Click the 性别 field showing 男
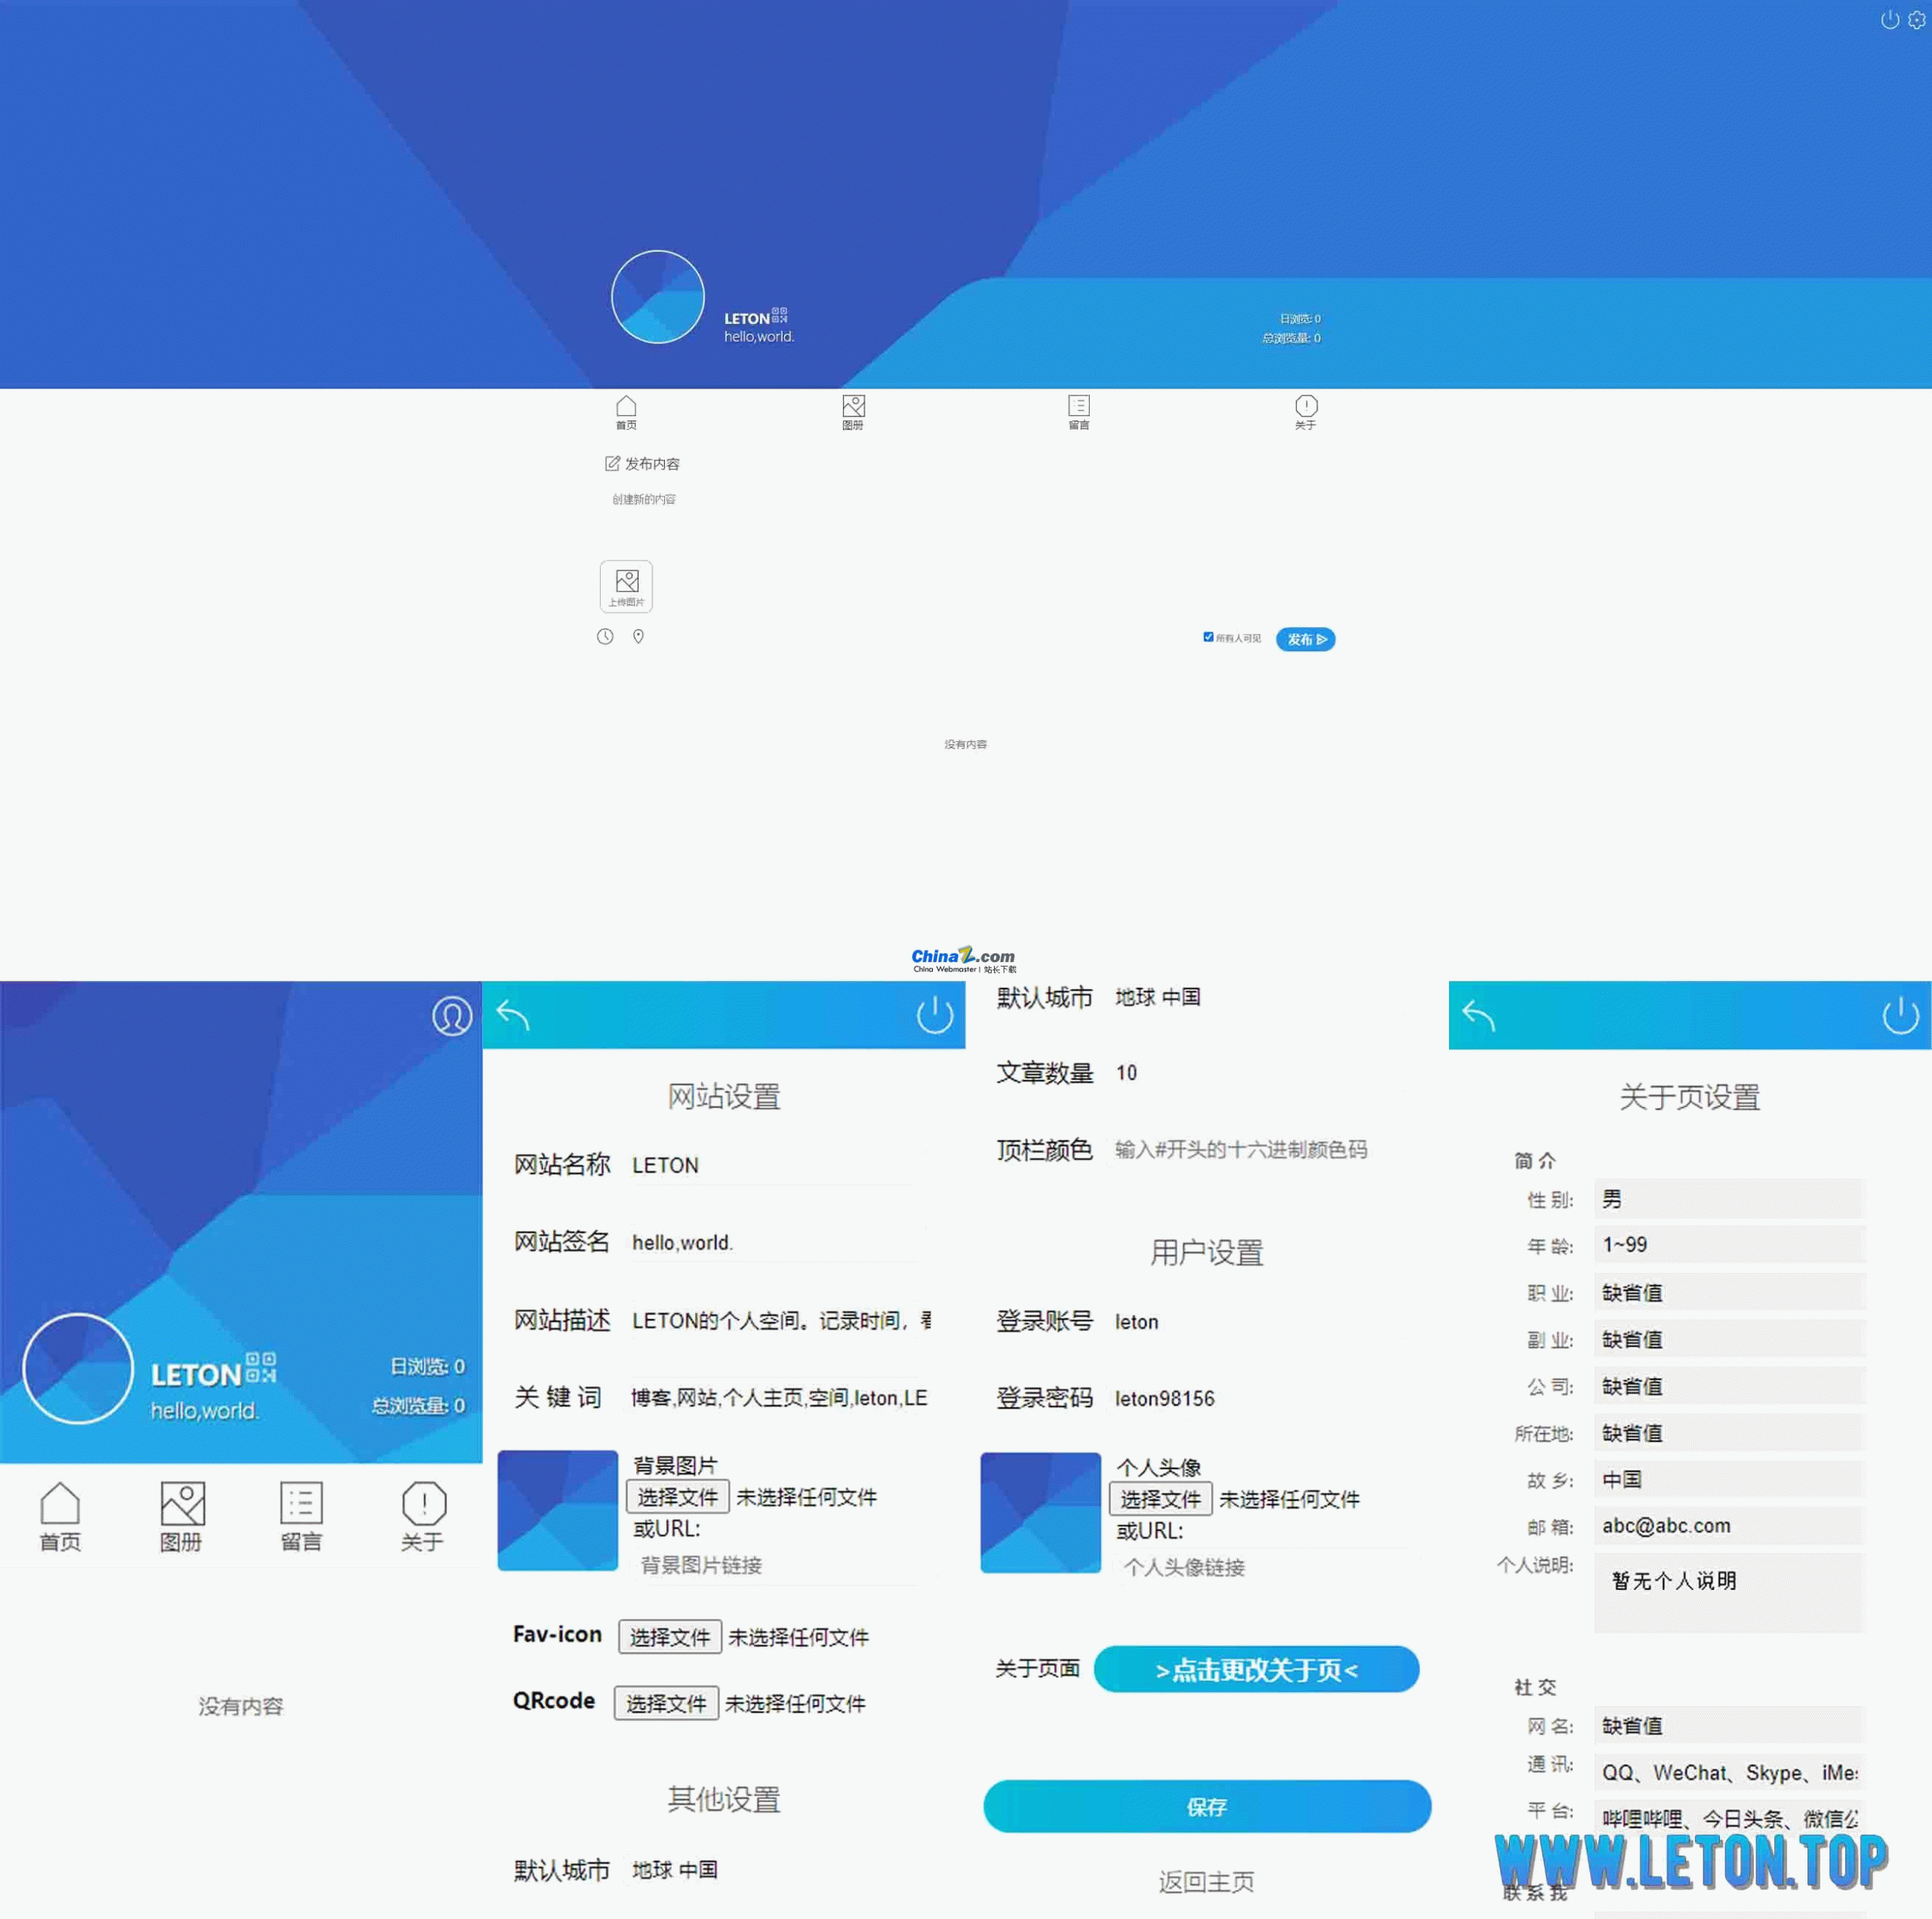1932x1919 pixels. [1730, 1199]
